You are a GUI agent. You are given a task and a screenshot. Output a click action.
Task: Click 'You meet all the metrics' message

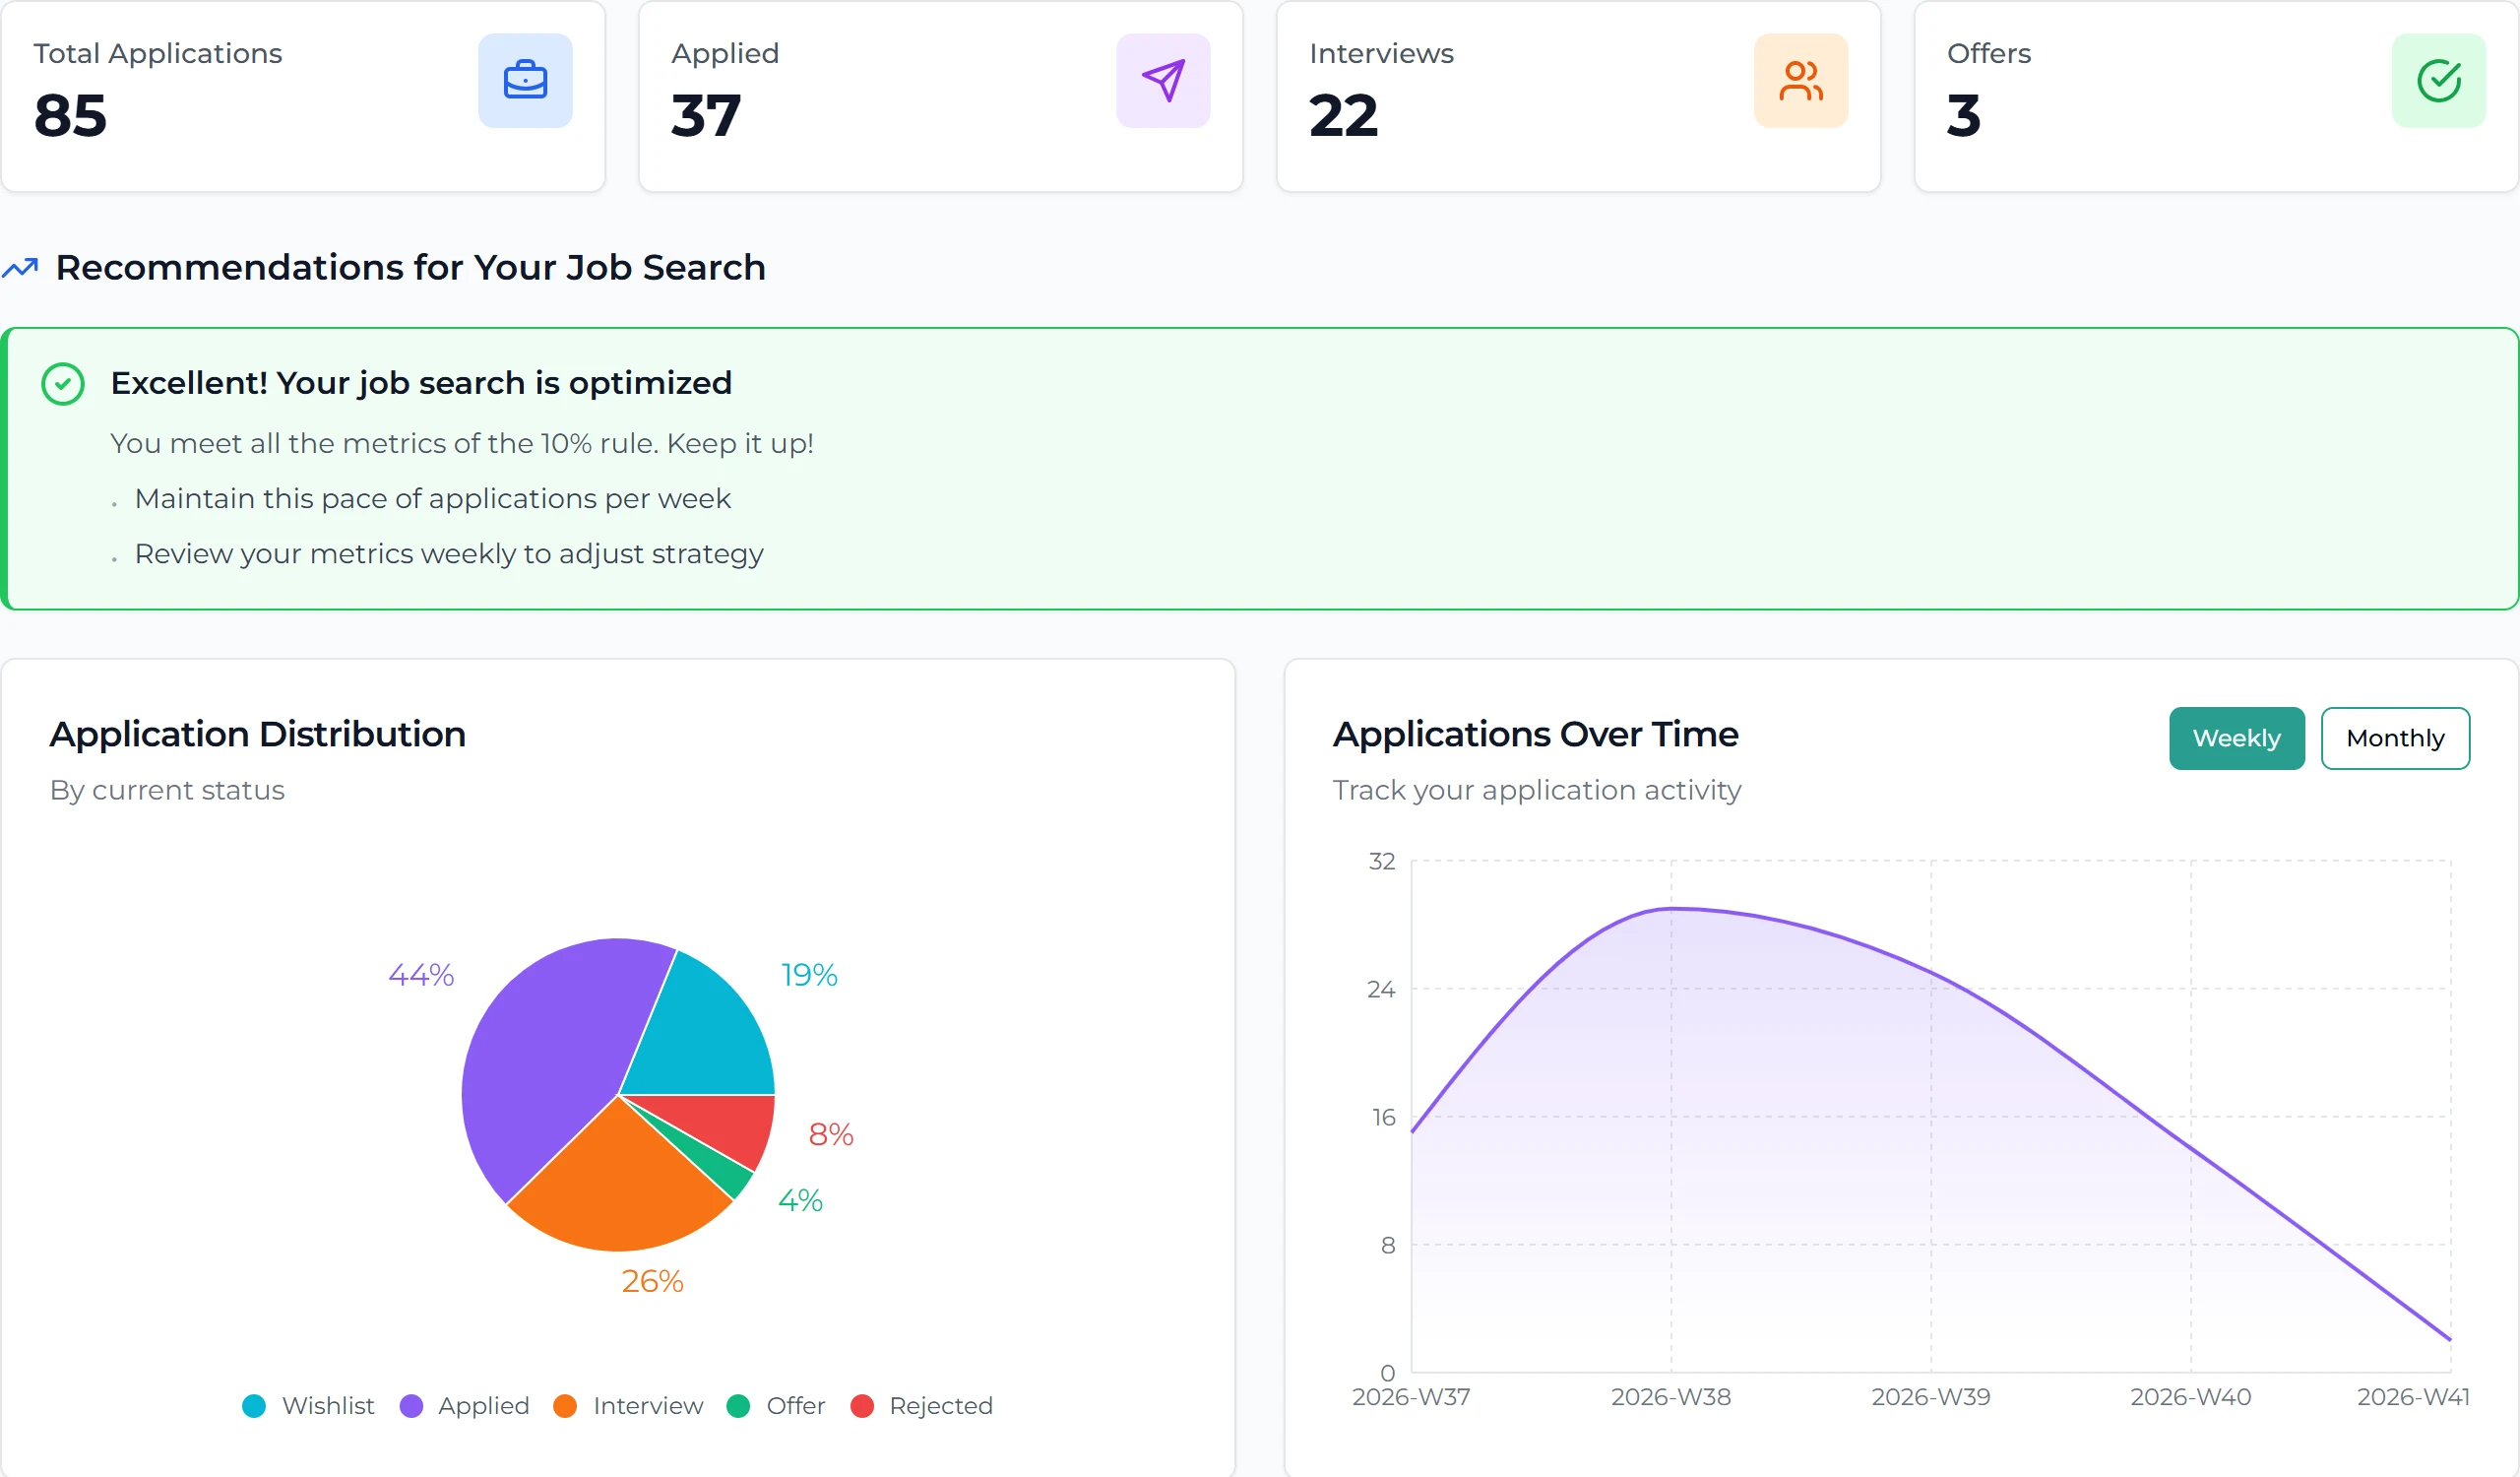[462, 443]
